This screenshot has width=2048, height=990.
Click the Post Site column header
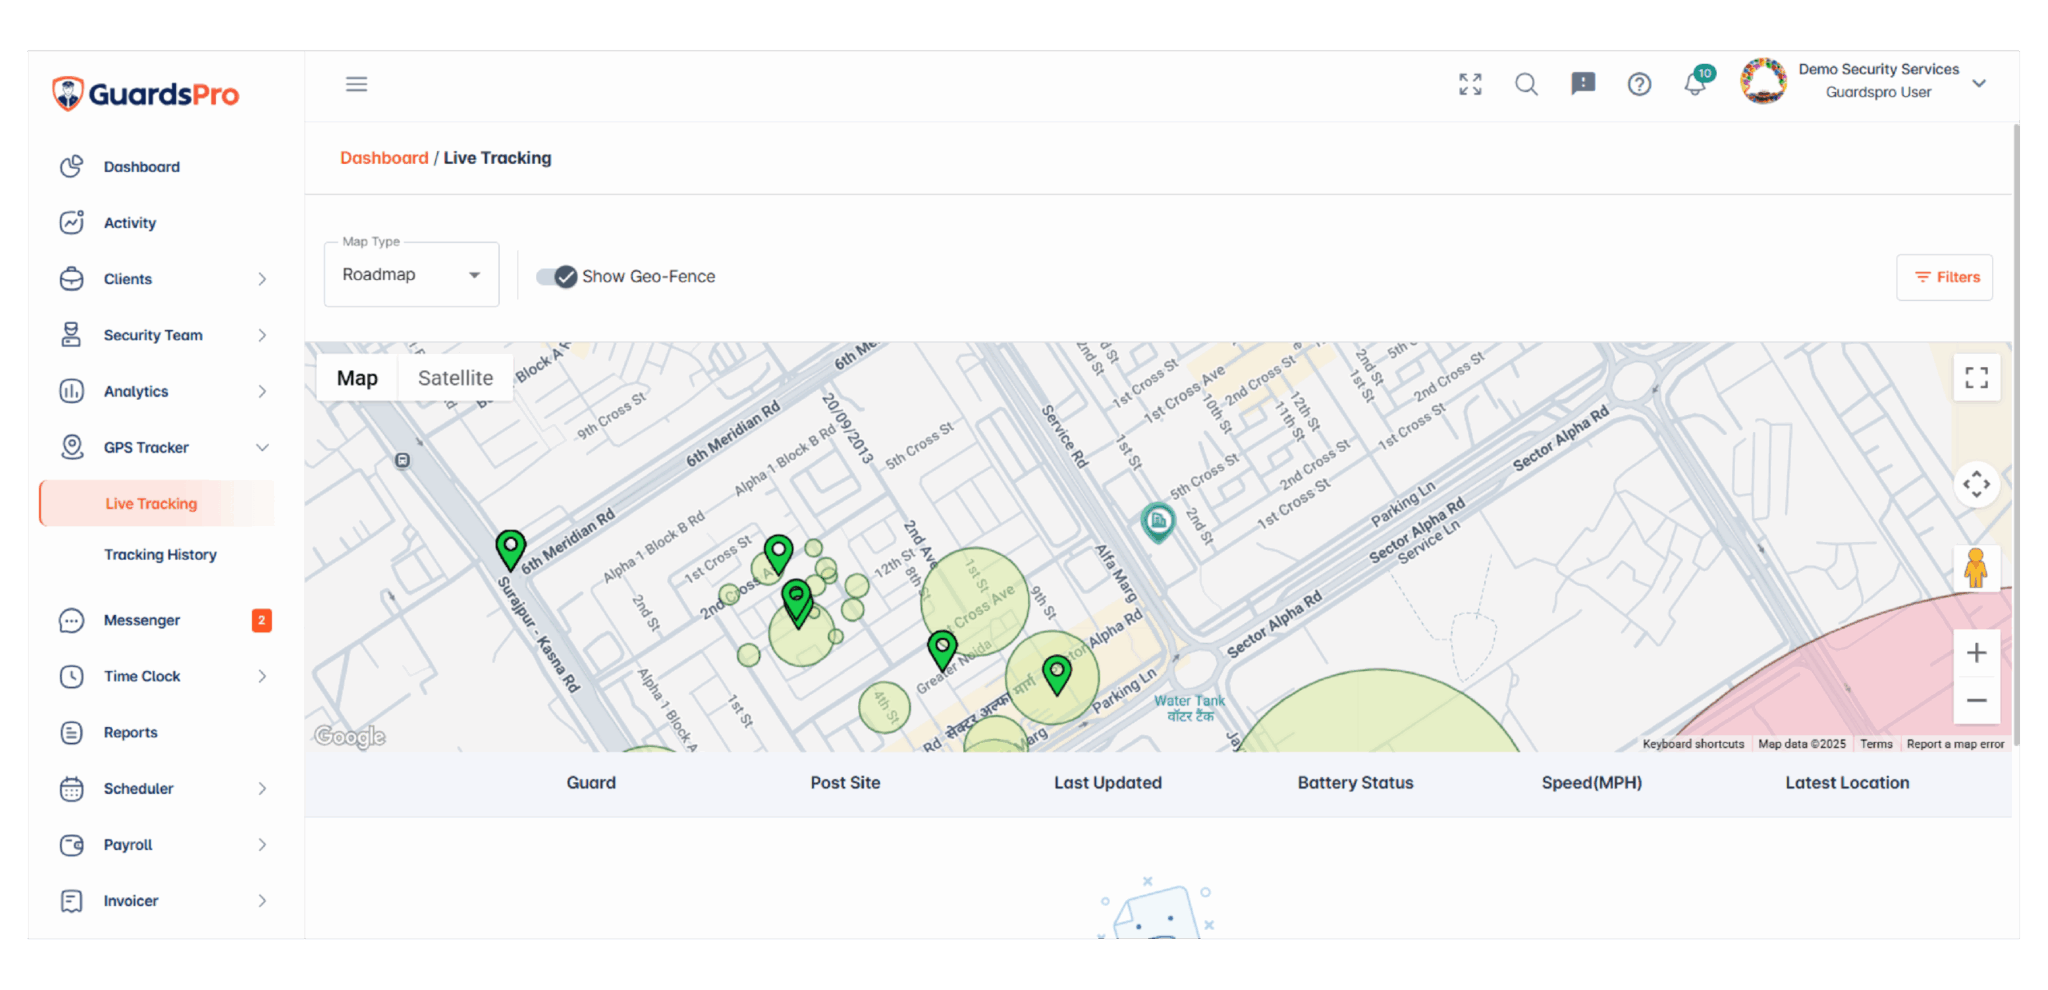[845, 783]
